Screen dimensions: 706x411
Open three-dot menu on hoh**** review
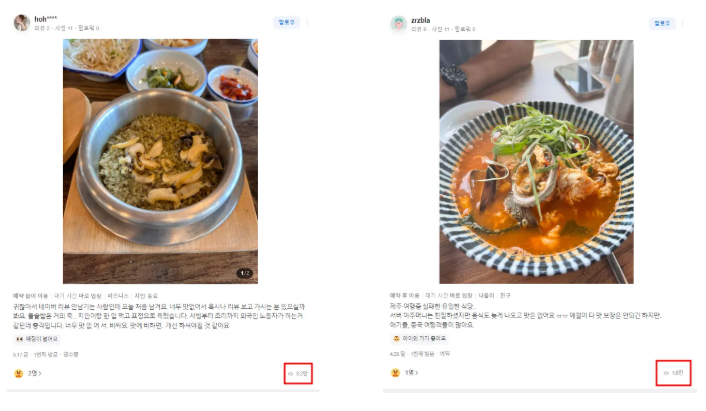coord(308,23)
